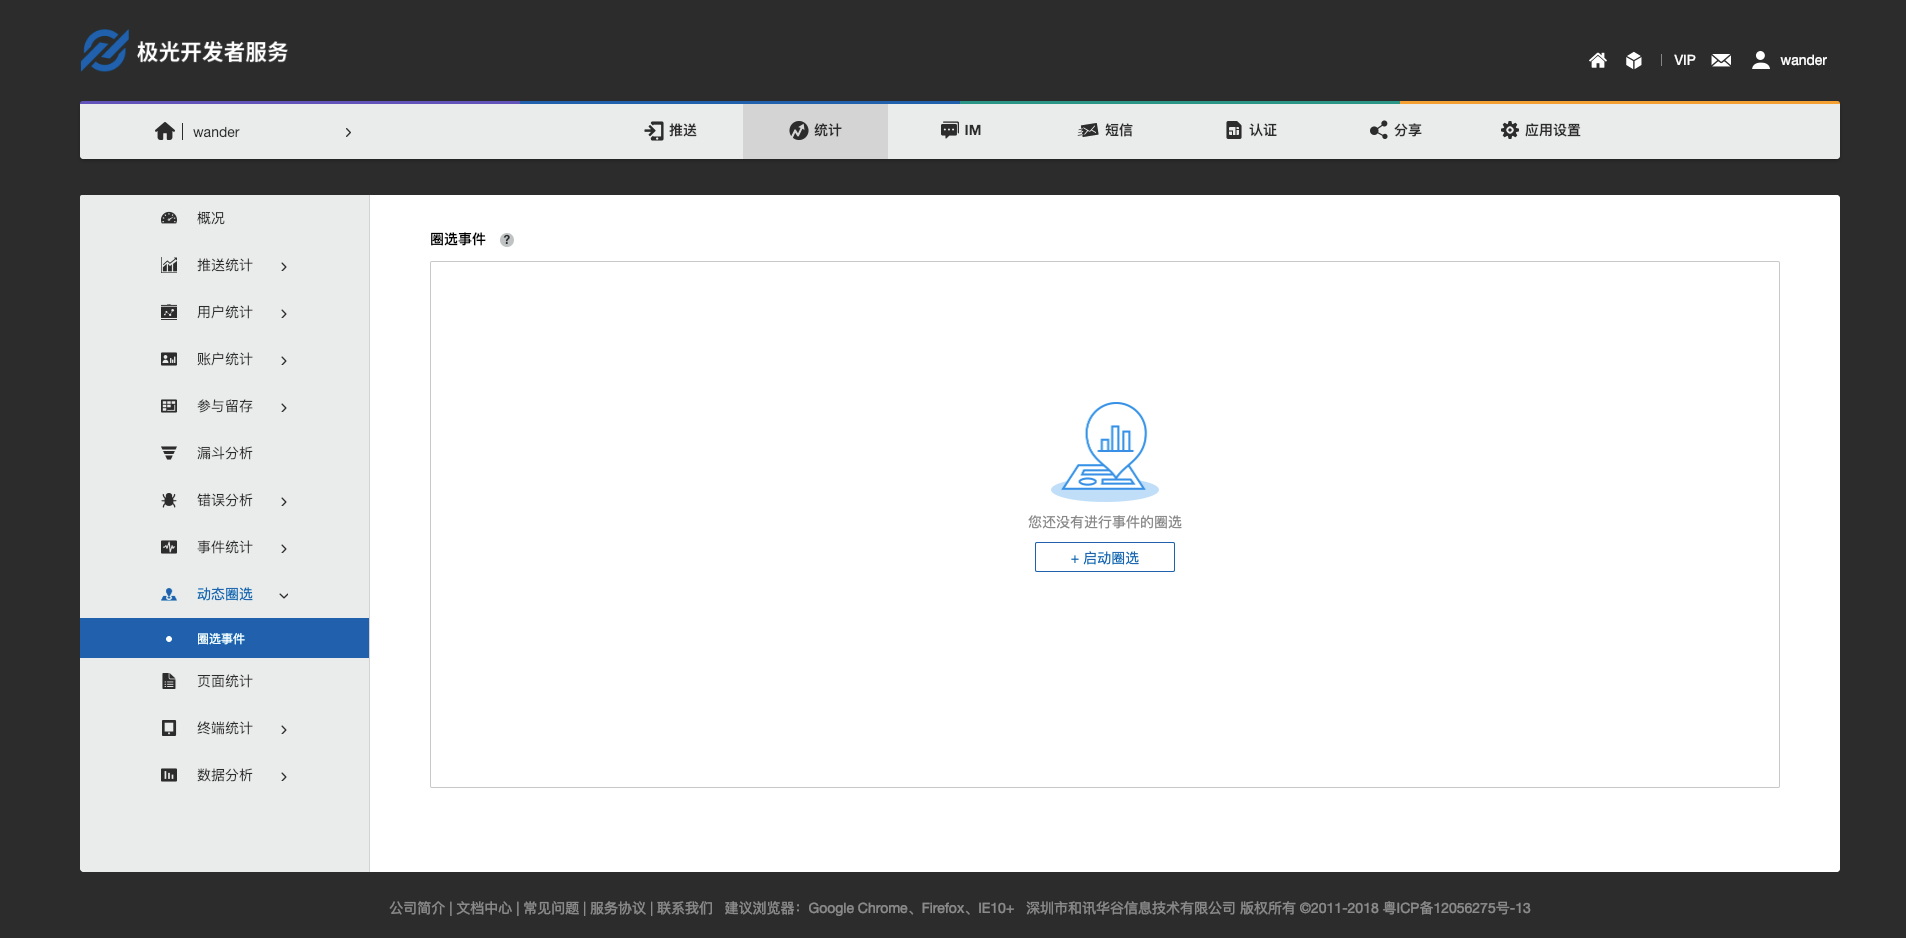Click the wander user profile icon

(1761, 61)
